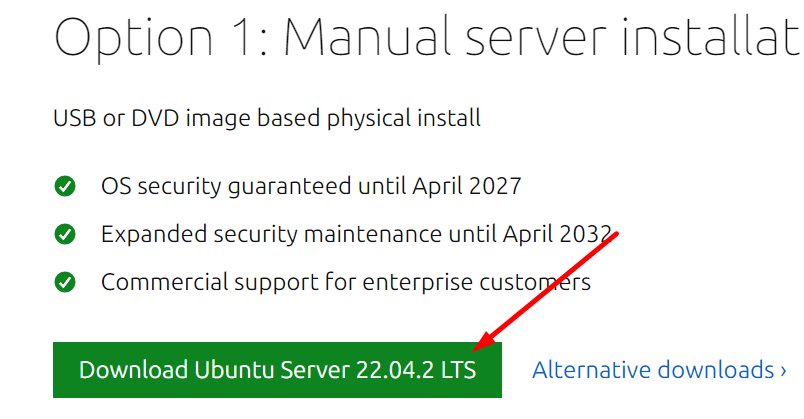Click the word 'Download' on green button
The width and height of the screenshot is (804, 419).
point(133,370)
